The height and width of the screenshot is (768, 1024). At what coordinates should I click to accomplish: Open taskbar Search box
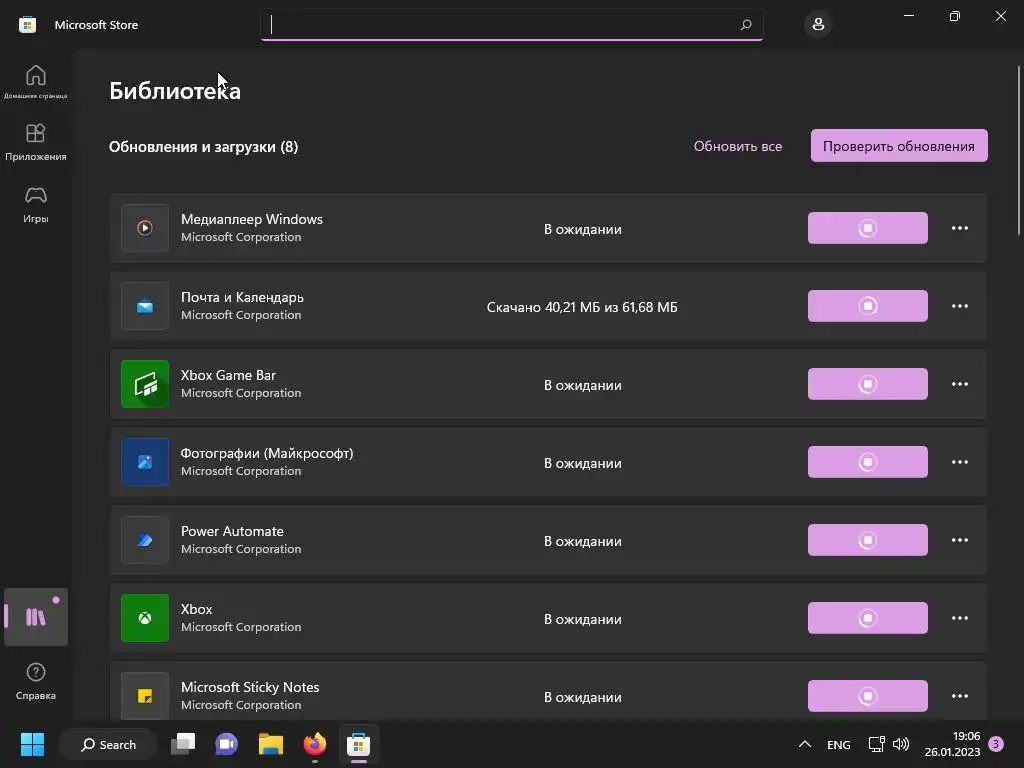point(108,744)
